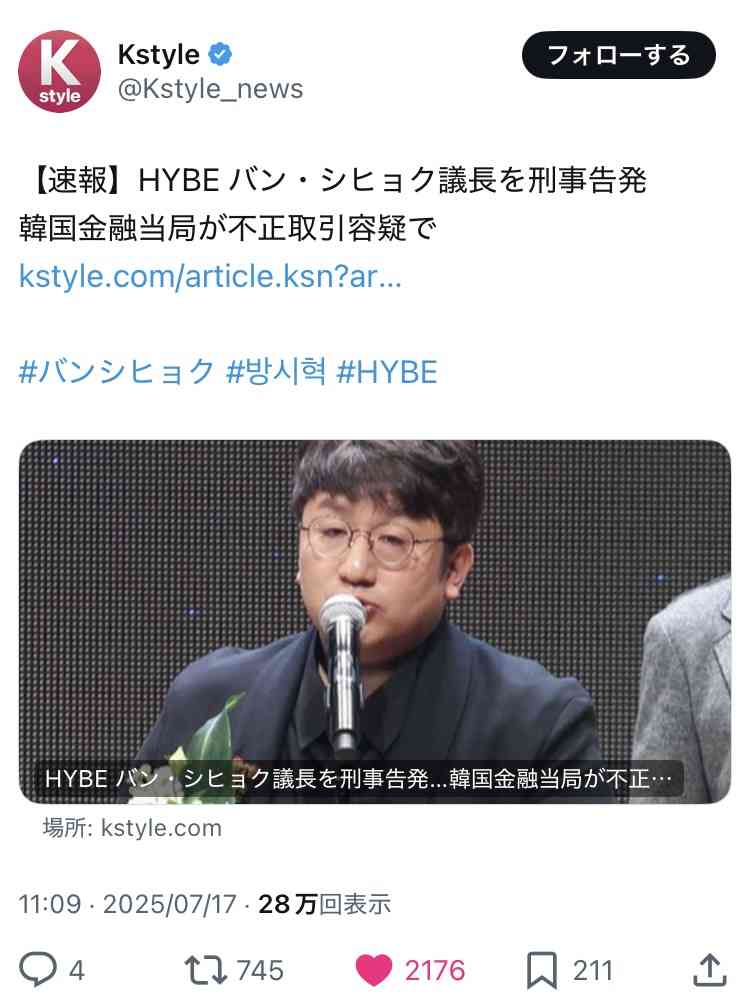Image resolution: width=750 pixels, height=1003 pixels.
Task: Follow Kstyle with フォローする button
Action: pos(619,55)
